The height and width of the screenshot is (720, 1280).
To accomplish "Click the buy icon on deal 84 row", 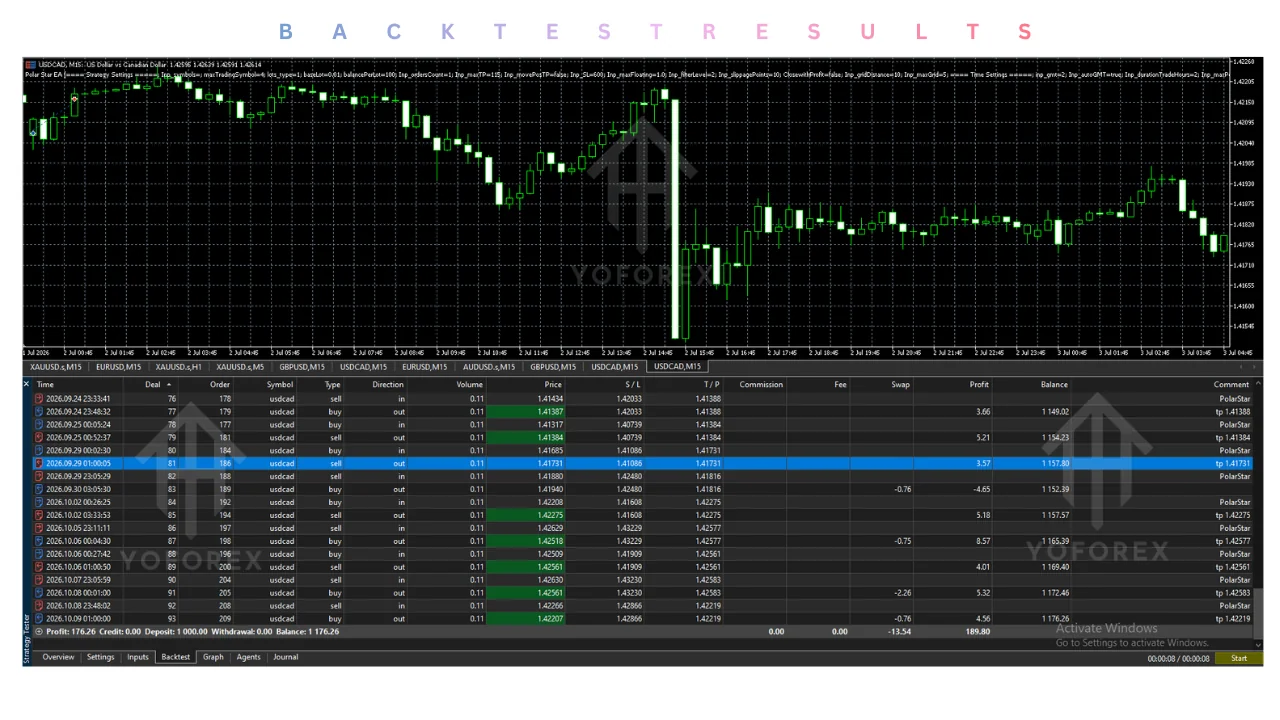I will click(x=38, y=503).
